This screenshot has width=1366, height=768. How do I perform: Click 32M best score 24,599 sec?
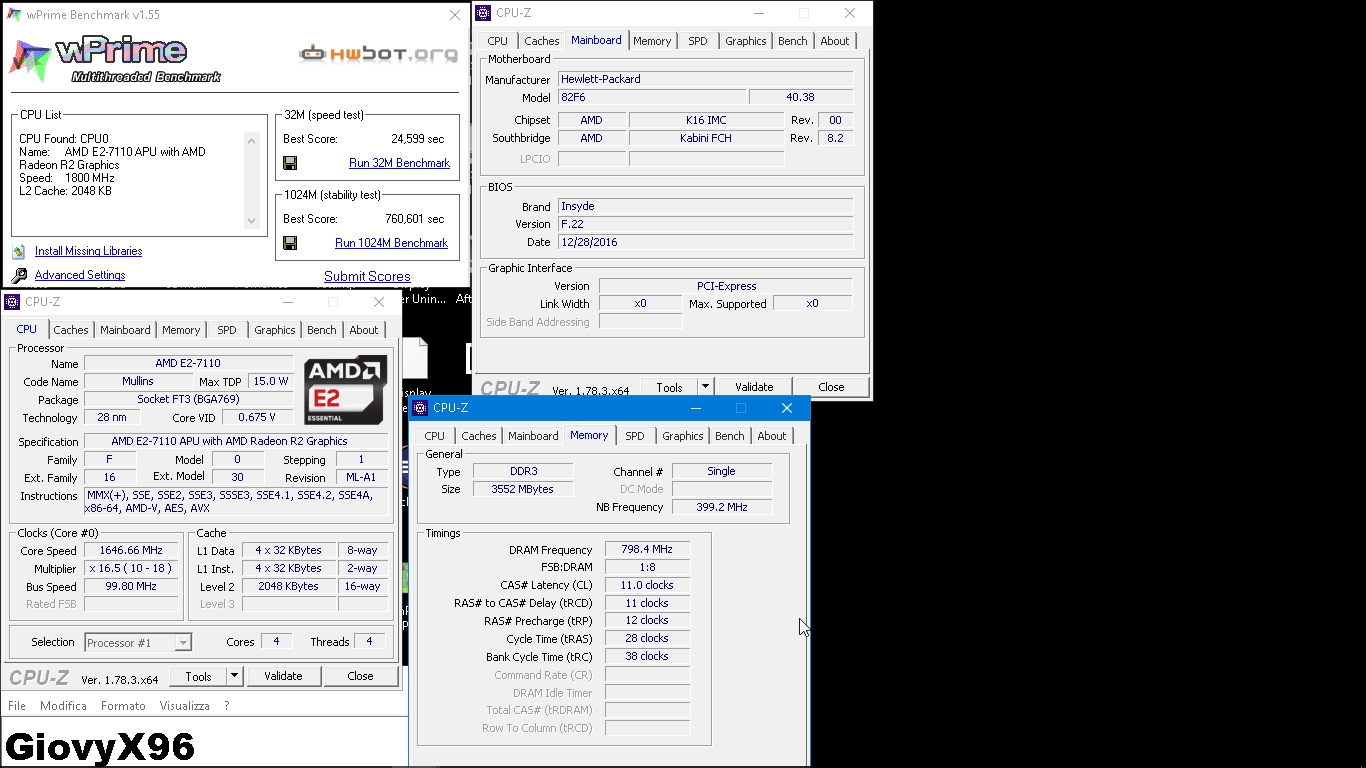click(418, 139)
